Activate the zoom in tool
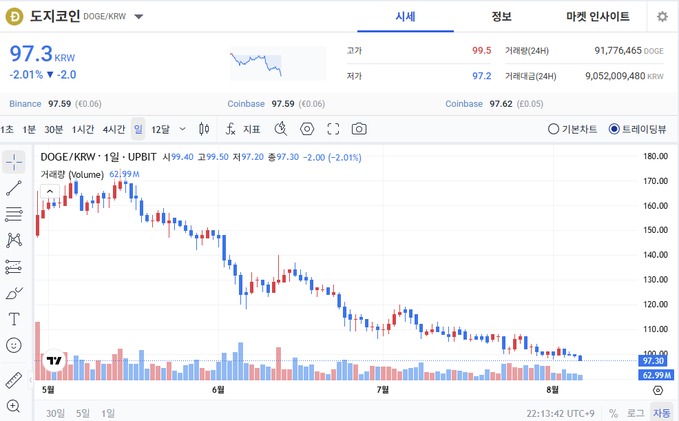The height and width of the screenshot is (421, 679). click(13, 406)
